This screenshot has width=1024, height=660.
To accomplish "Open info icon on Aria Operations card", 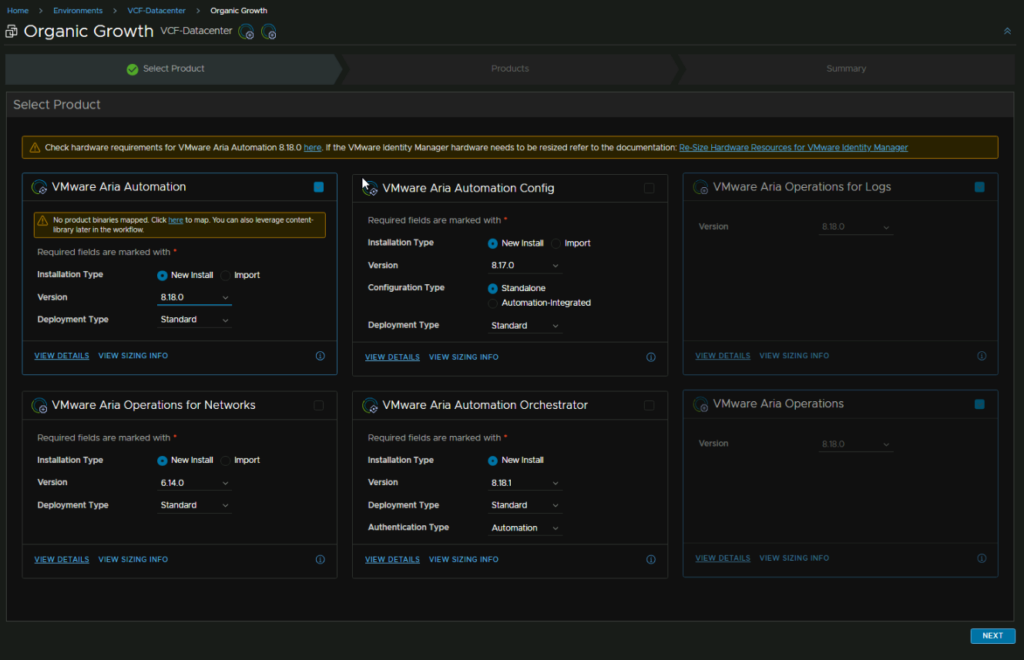I will pyautogui.click(x=982, y=558).
